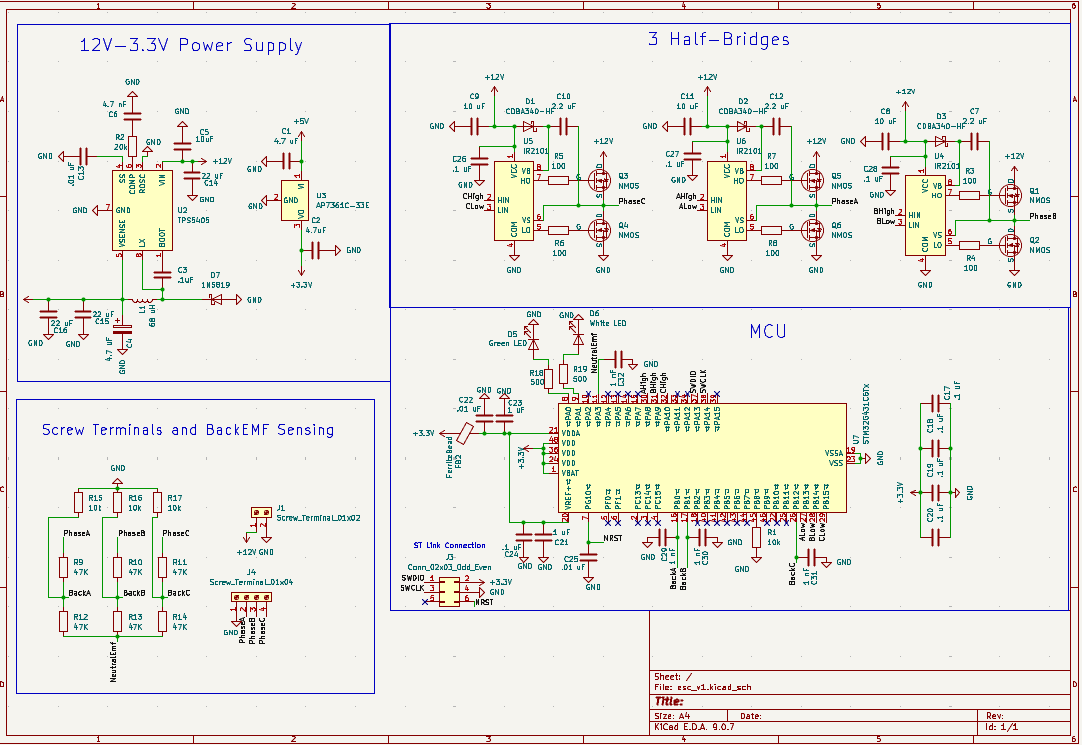Select capacitor C25 .01 uF symbol
This screenshot has width=1082, height=745.
[589, 557]
